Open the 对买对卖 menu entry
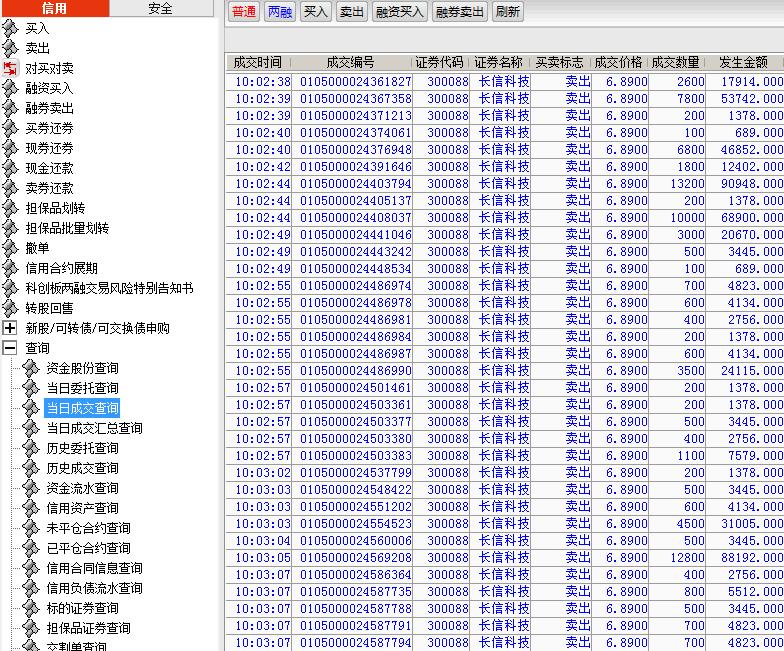Screen dimensions: 784x651 pos(50,68)
